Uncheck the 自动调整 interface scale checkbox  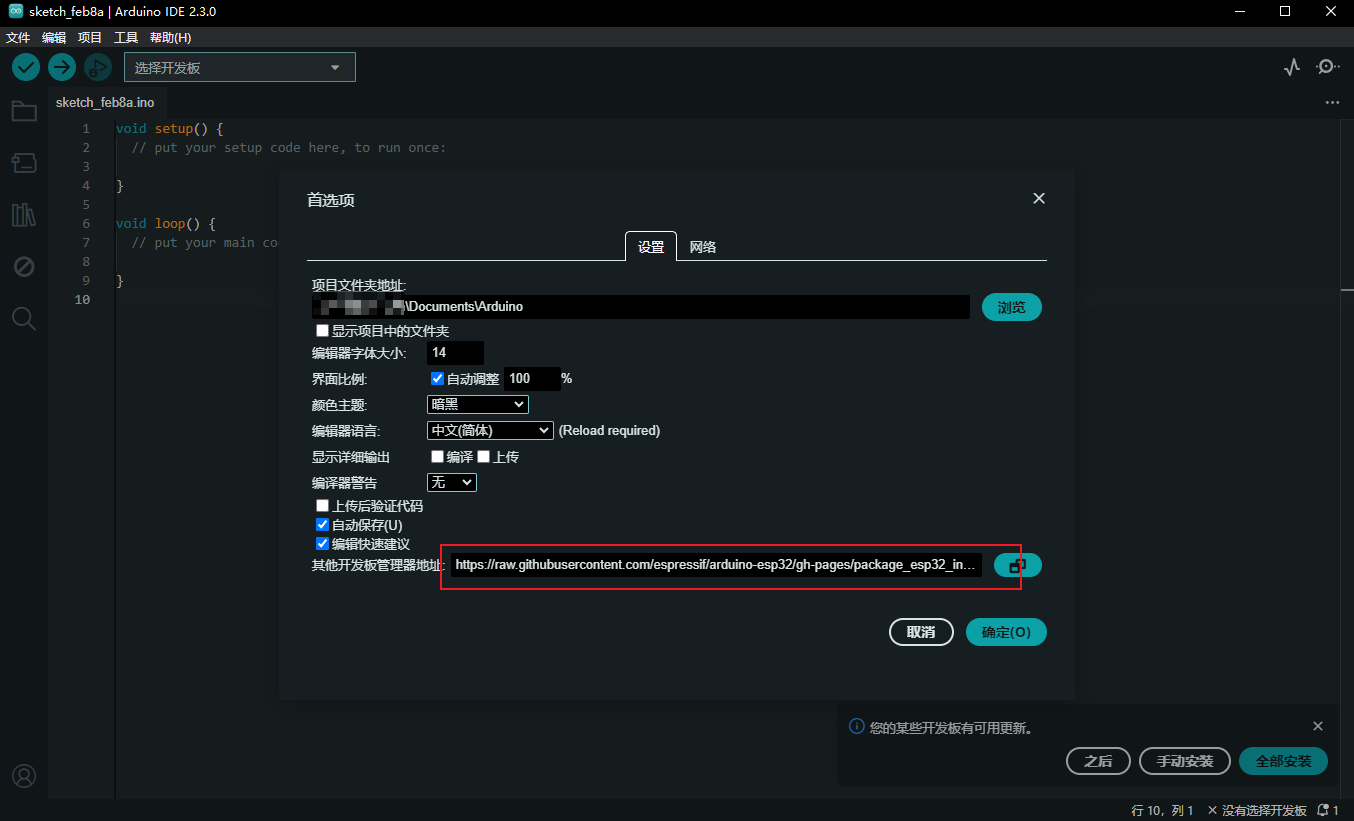pyautogui.click(x=437, y=379)
